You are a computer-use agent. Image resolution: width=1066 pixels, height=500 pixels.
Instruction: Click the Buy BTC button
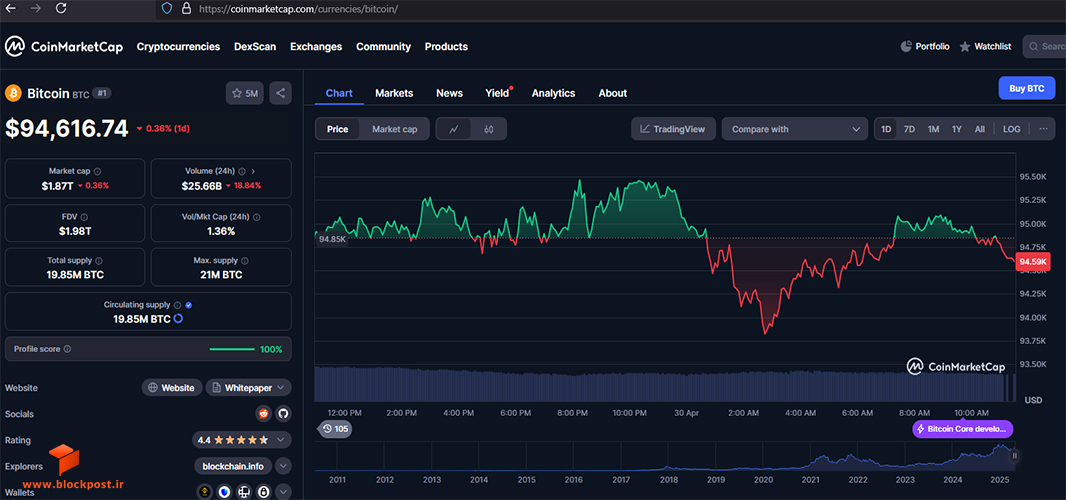click(1027, 88)
